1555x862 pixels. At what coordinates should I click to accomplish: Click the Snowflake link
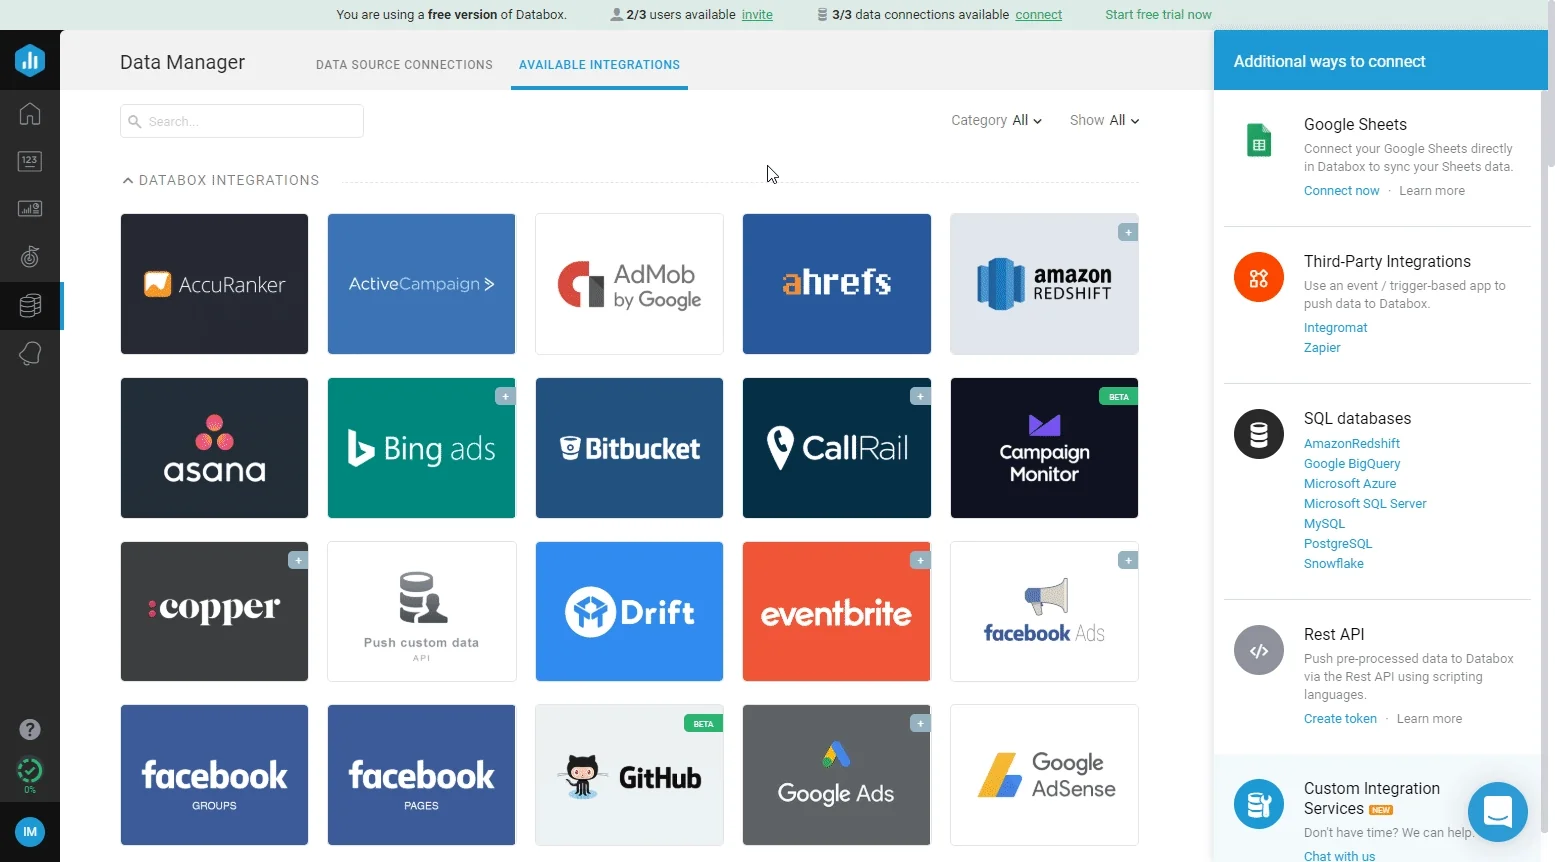click(1334, 564)
